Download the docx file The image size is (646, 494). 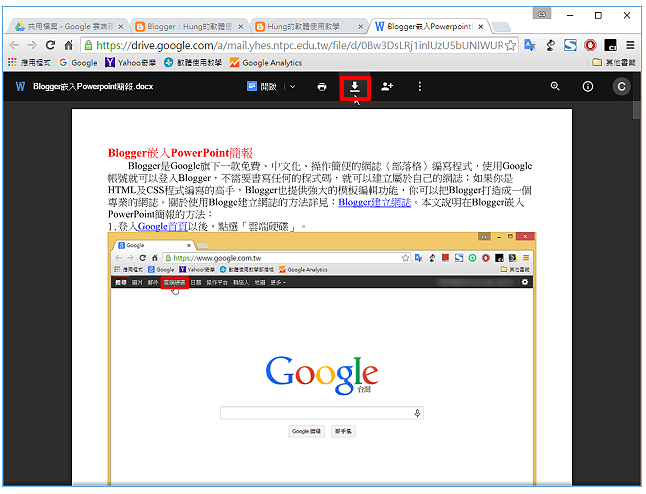tap(355, 87)
